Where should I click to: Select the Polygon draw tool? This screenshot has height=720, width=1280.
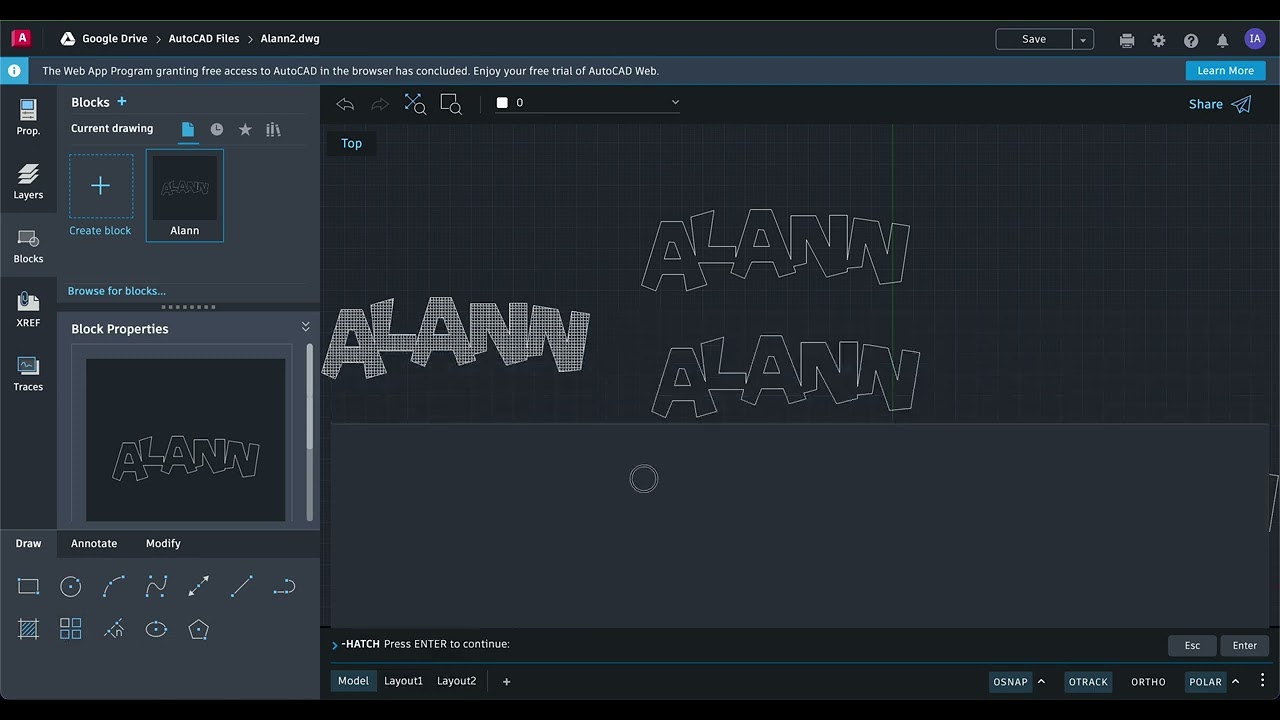[x=199, y=629]
